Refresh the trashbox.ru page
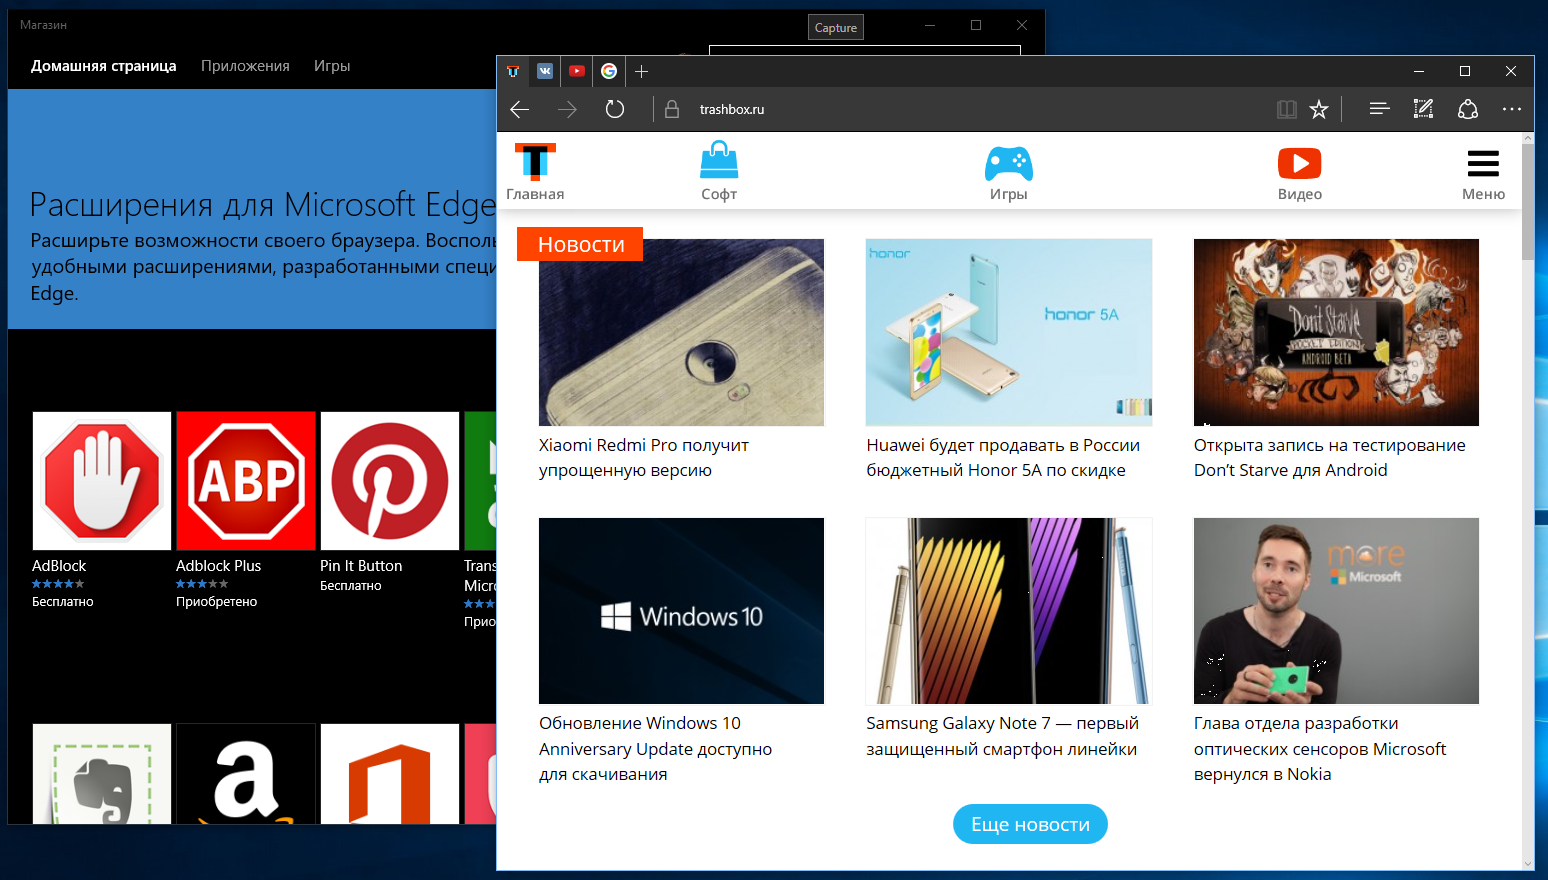Viewport: 1548px width, 880px height. click(x=615, y=109)
